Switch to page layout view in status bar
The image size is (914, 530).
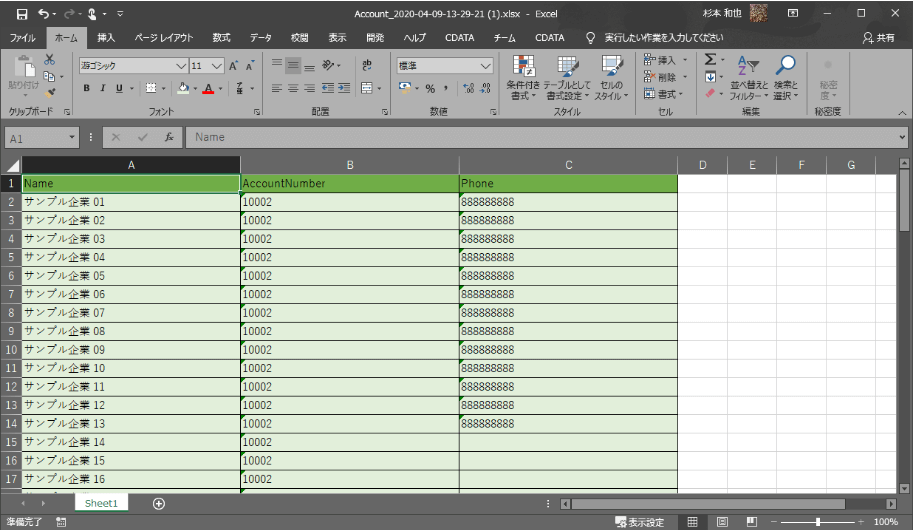[721, 522]
